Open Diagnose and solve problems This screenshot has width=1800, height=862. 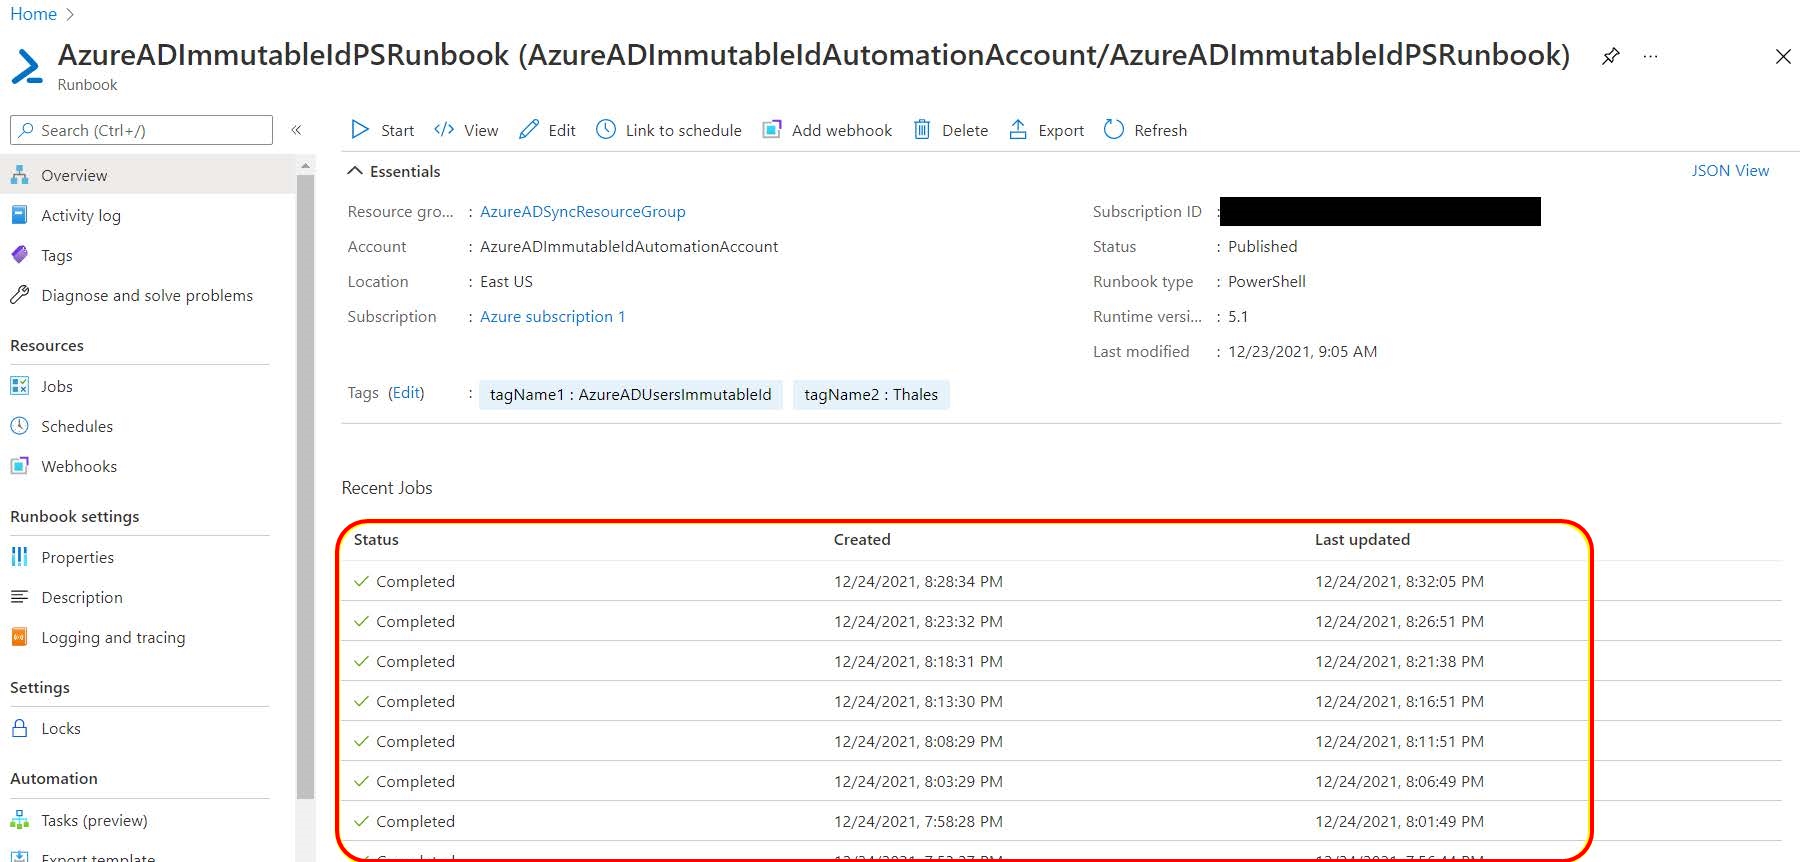148,295
